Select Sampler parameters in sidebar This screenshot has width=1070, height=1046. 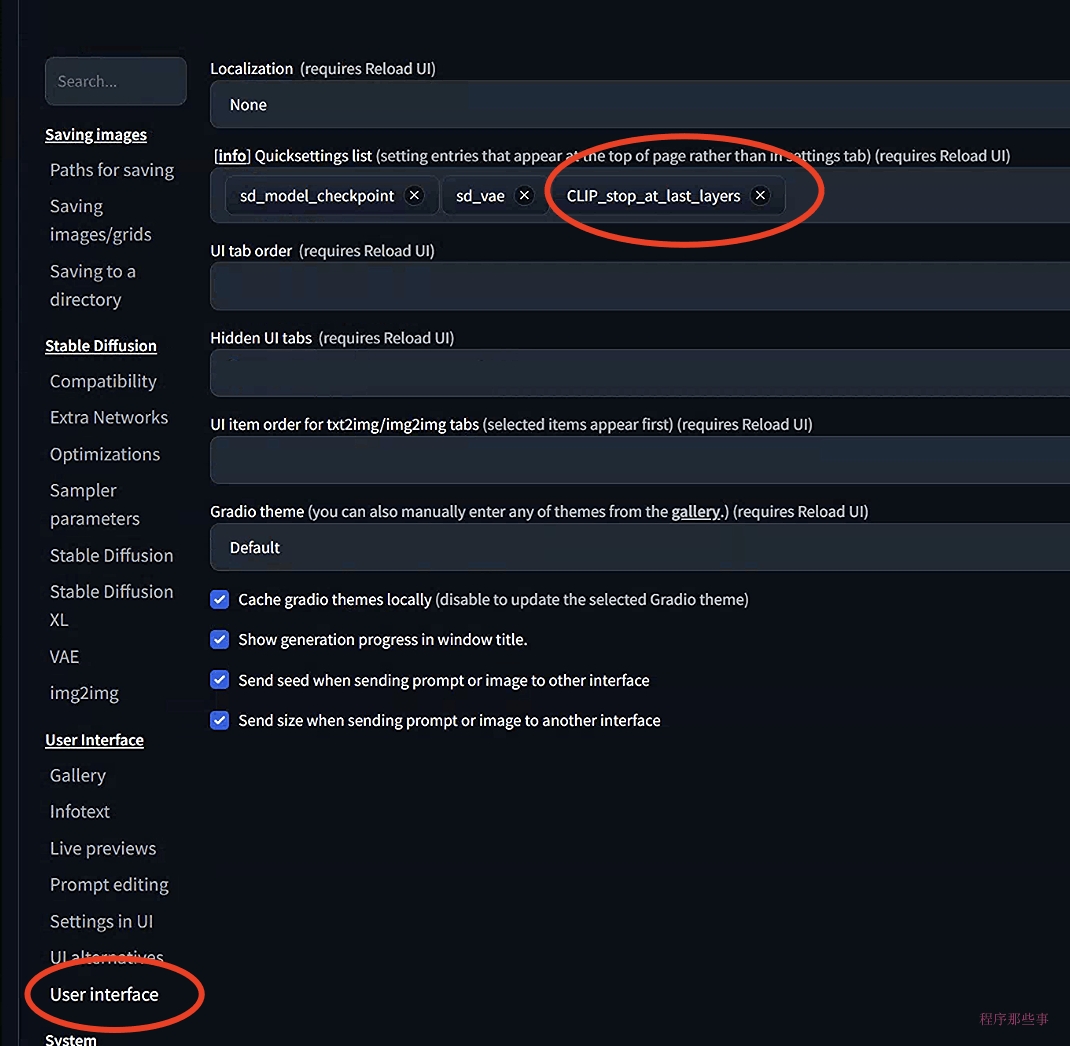(x=95, y=504)
